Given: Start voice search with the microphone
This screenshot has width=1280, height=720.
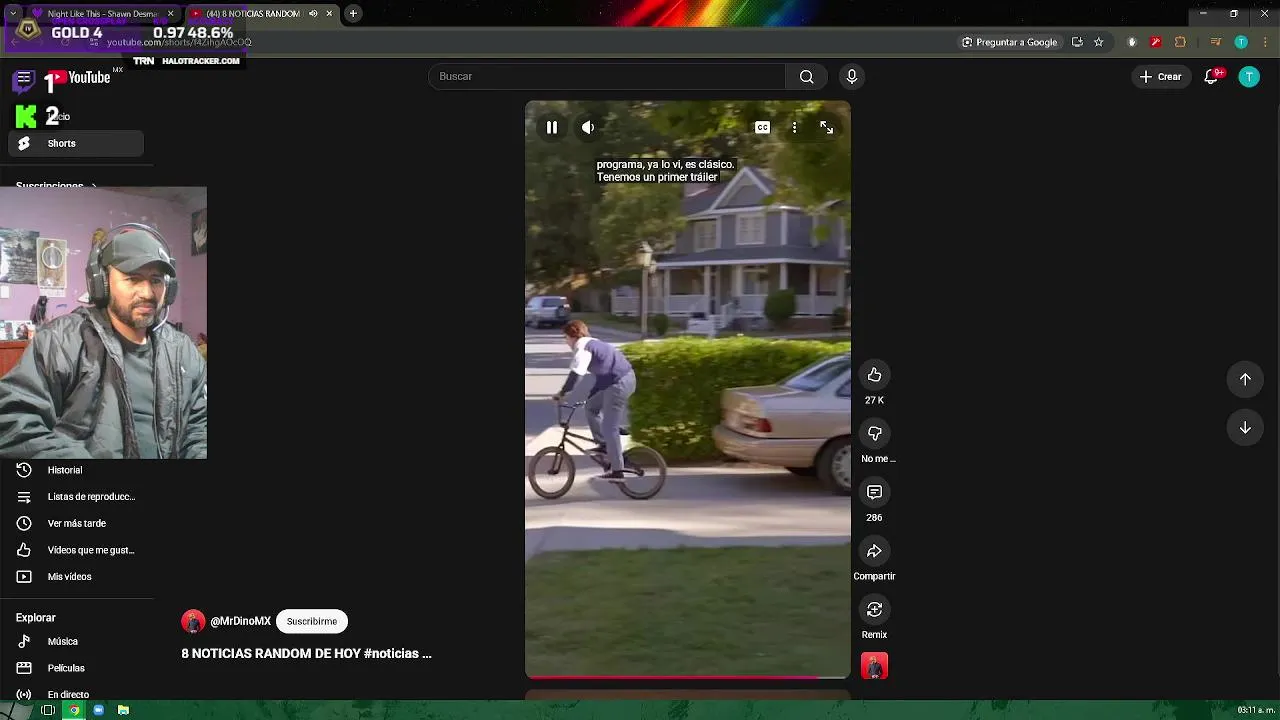Looking at the screenshot, I should (x=852, y=77).
